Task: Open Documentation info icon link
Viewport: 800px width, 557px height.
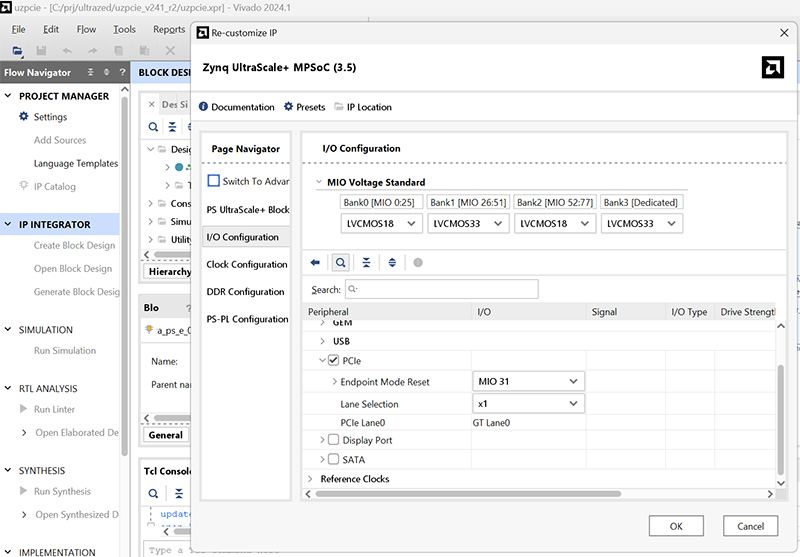Action: coord(204,107)
